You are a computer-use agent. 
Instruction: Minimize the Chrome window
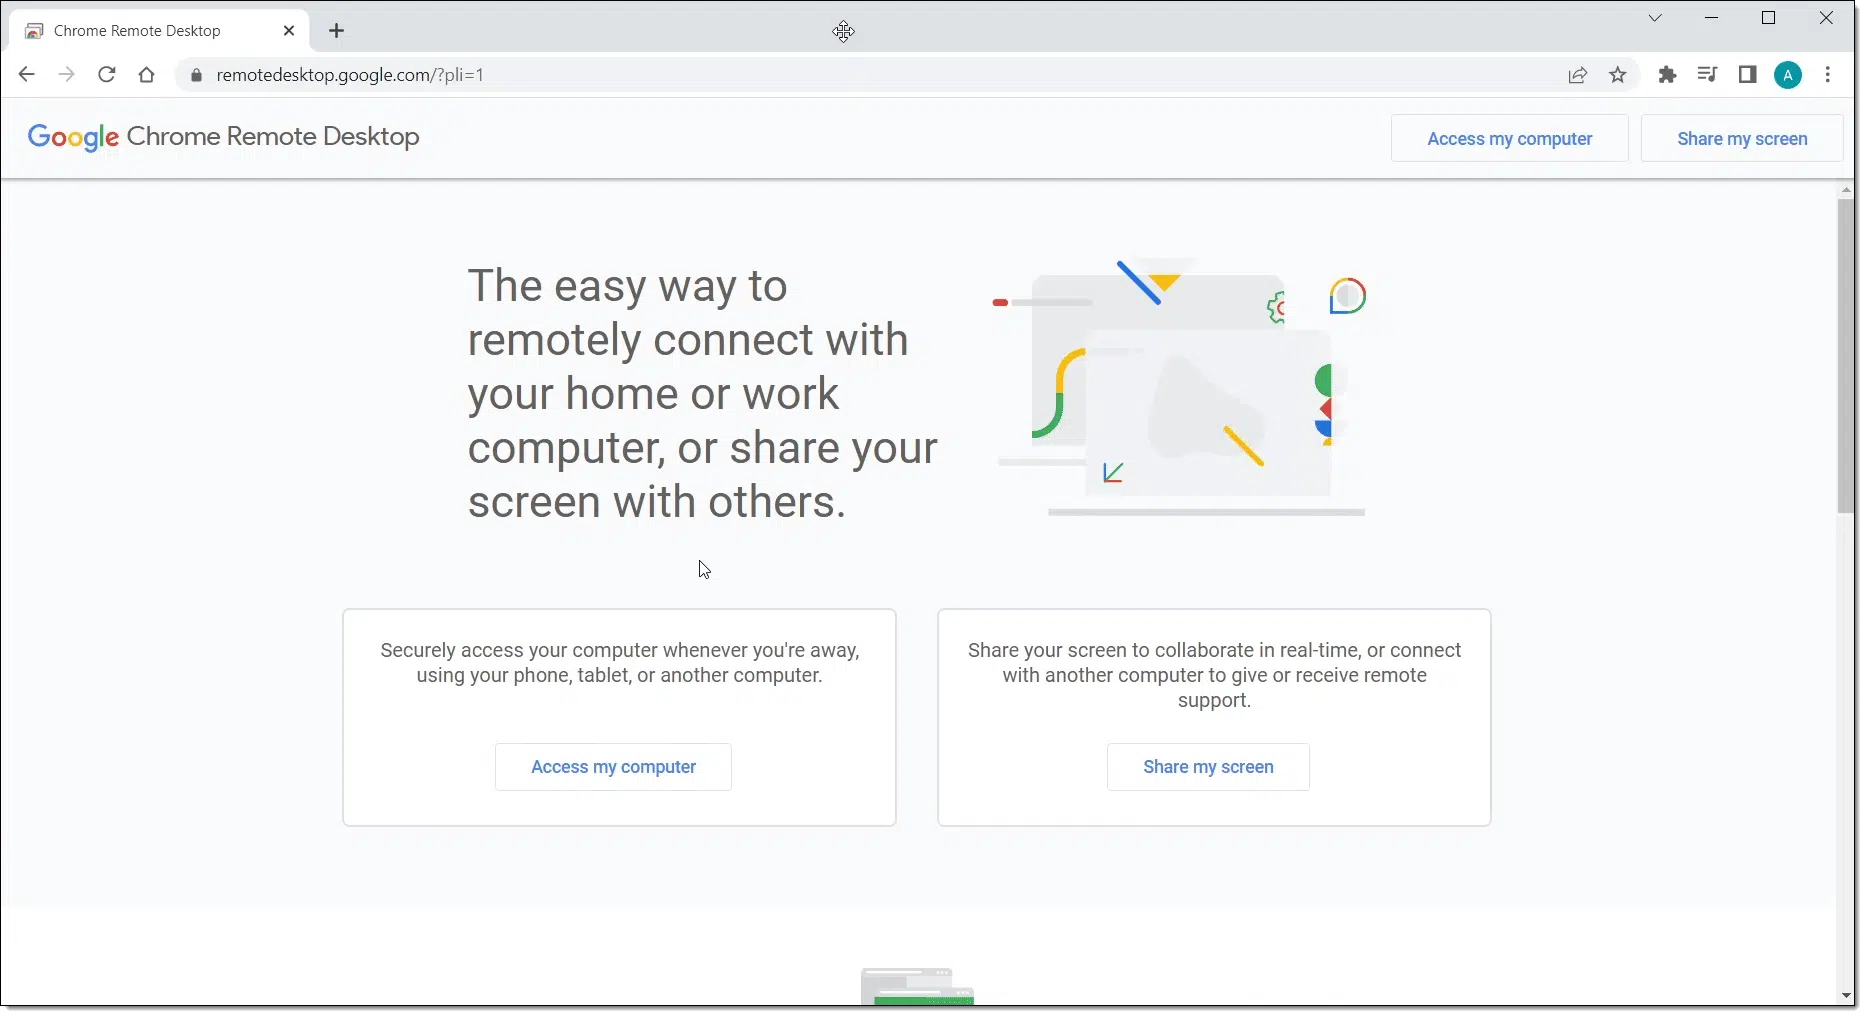1712,18
